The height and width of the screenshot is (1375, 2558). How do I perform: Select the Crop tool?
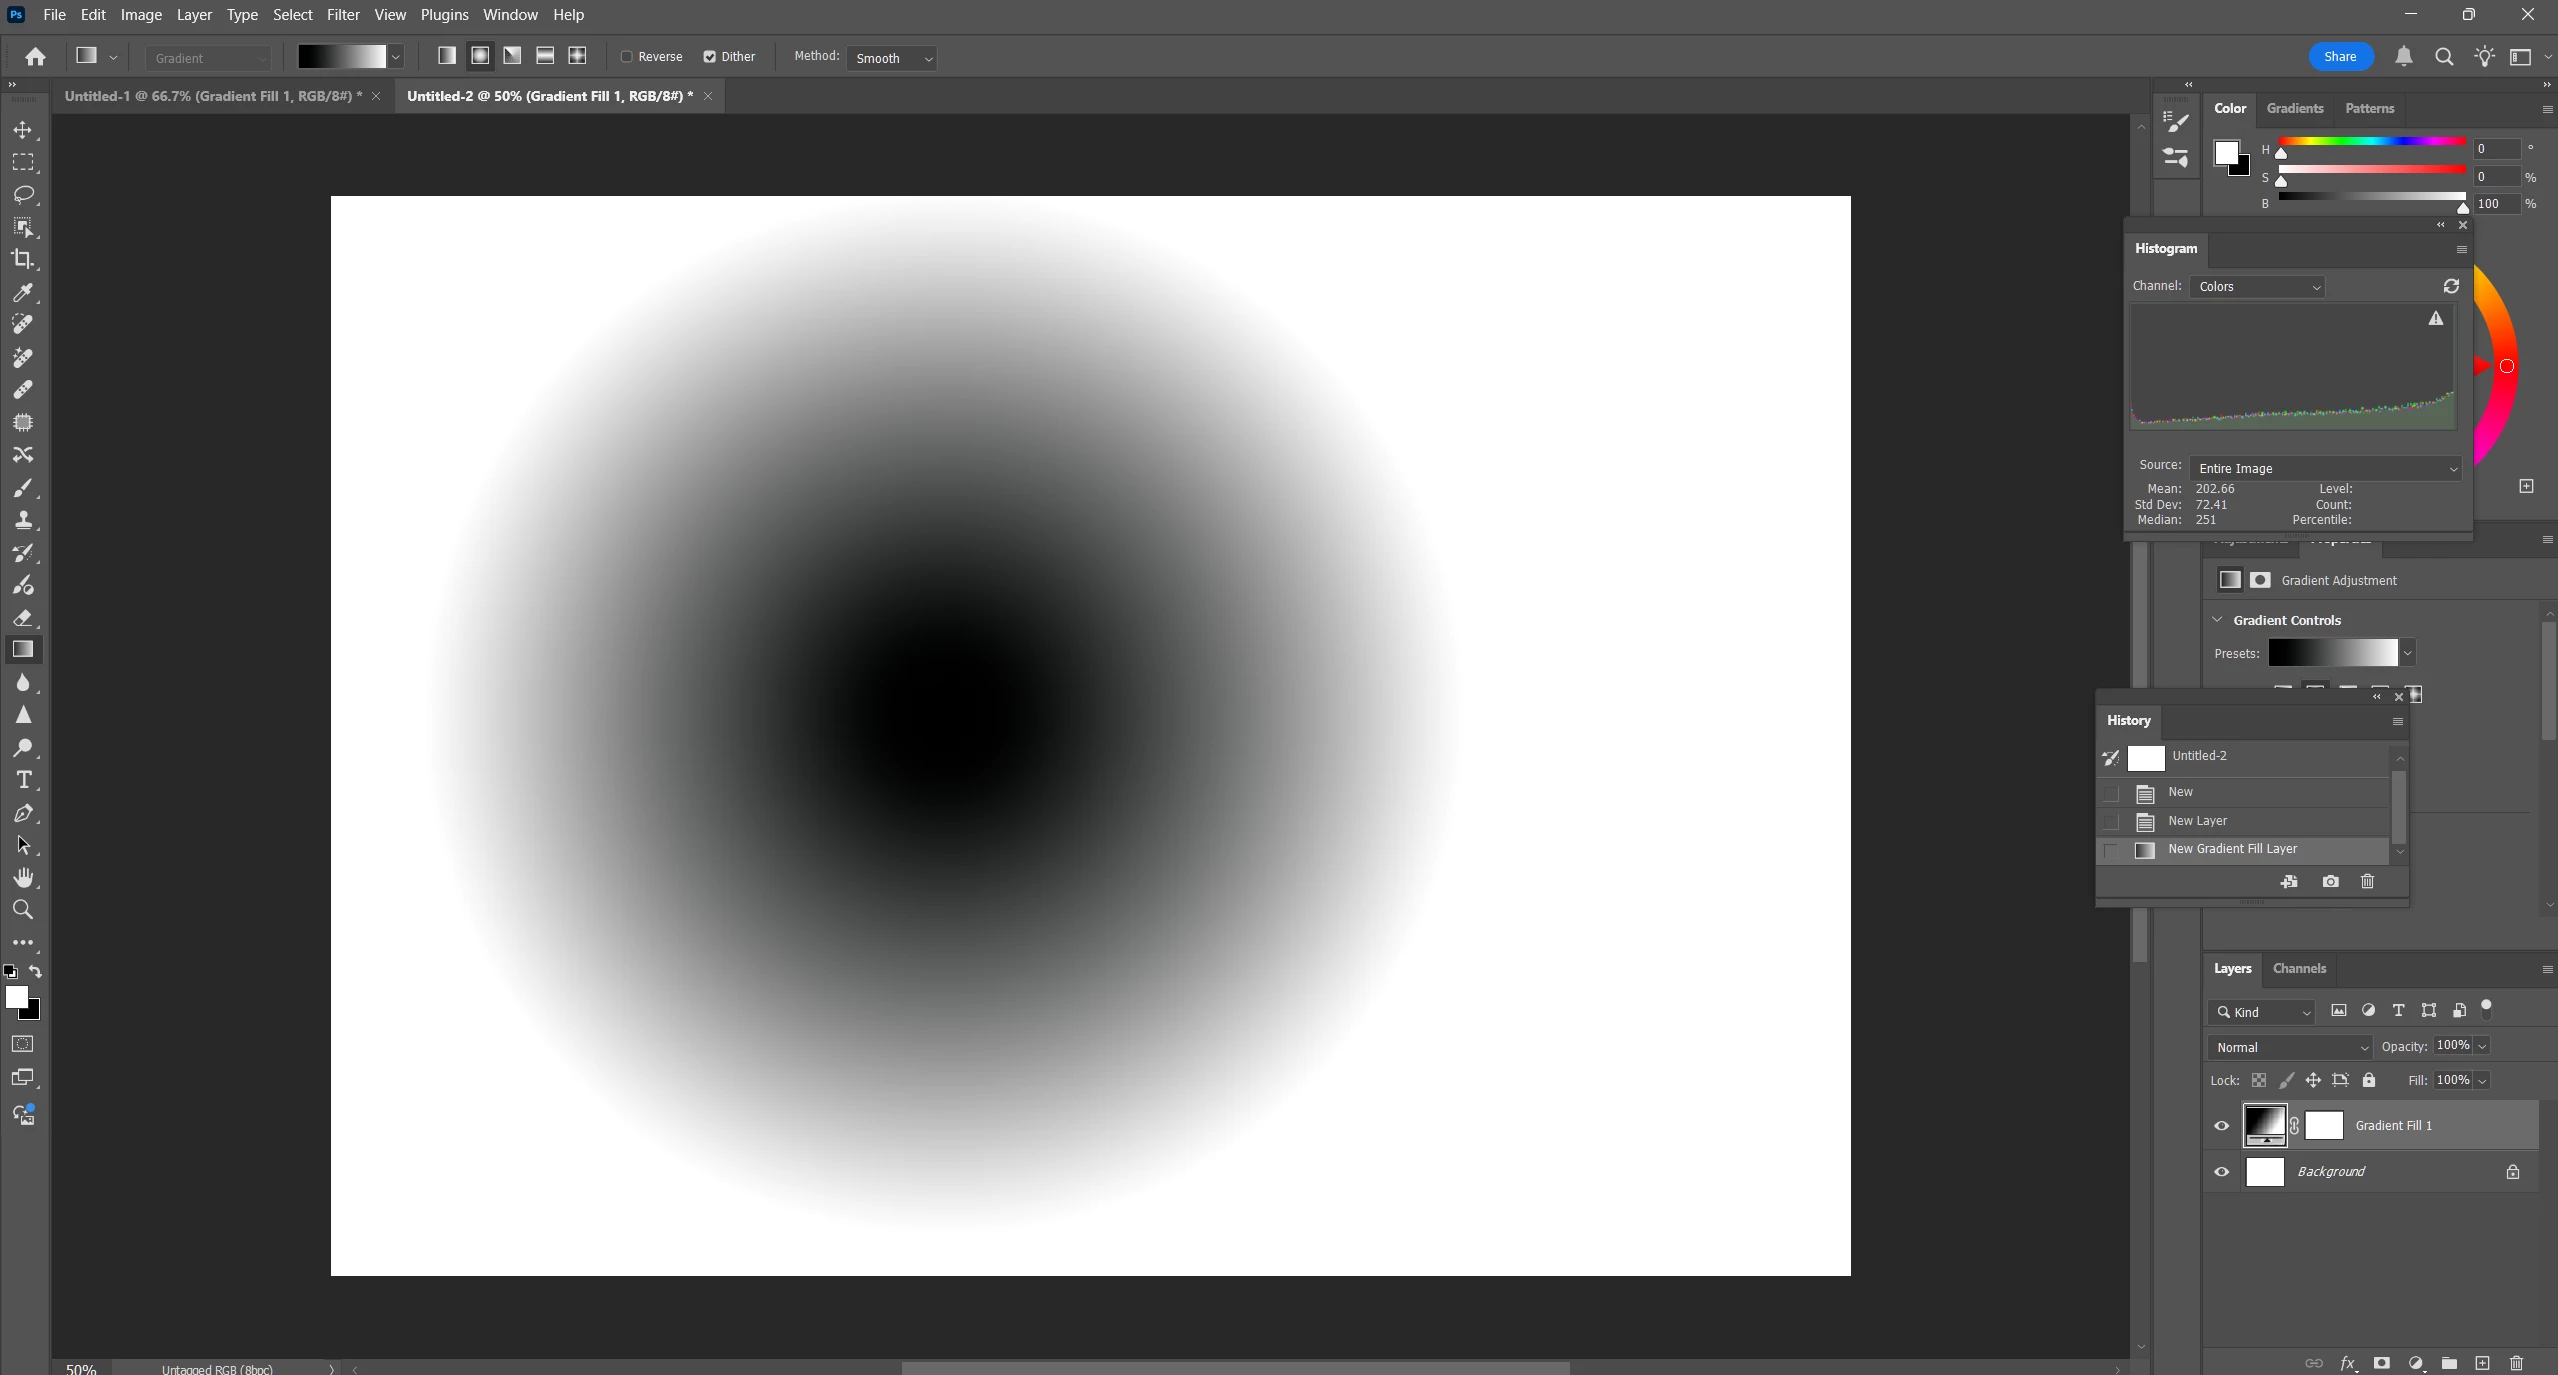point(23,259)
